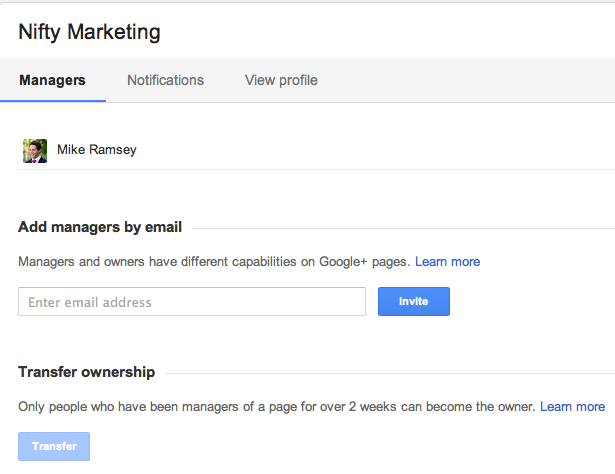
Task: Open the Notifications tab
Action: pyautogui.click(x=165, y=80)
